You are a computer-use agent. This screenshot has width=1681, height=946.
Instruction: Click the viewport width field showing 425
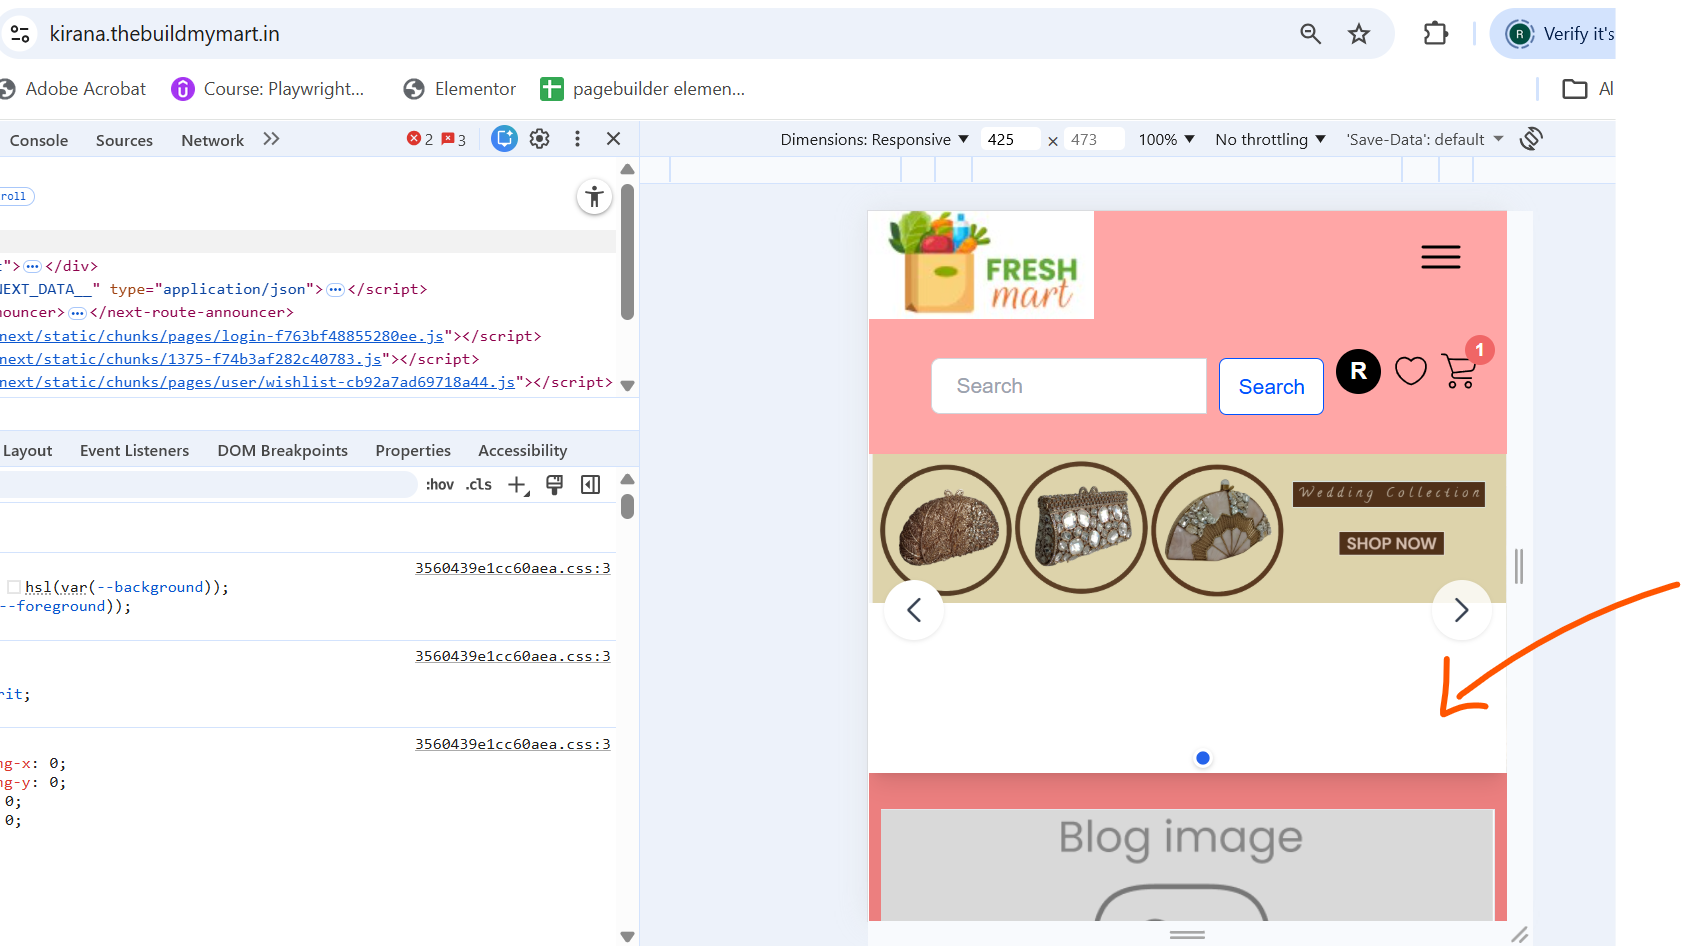1010,140
